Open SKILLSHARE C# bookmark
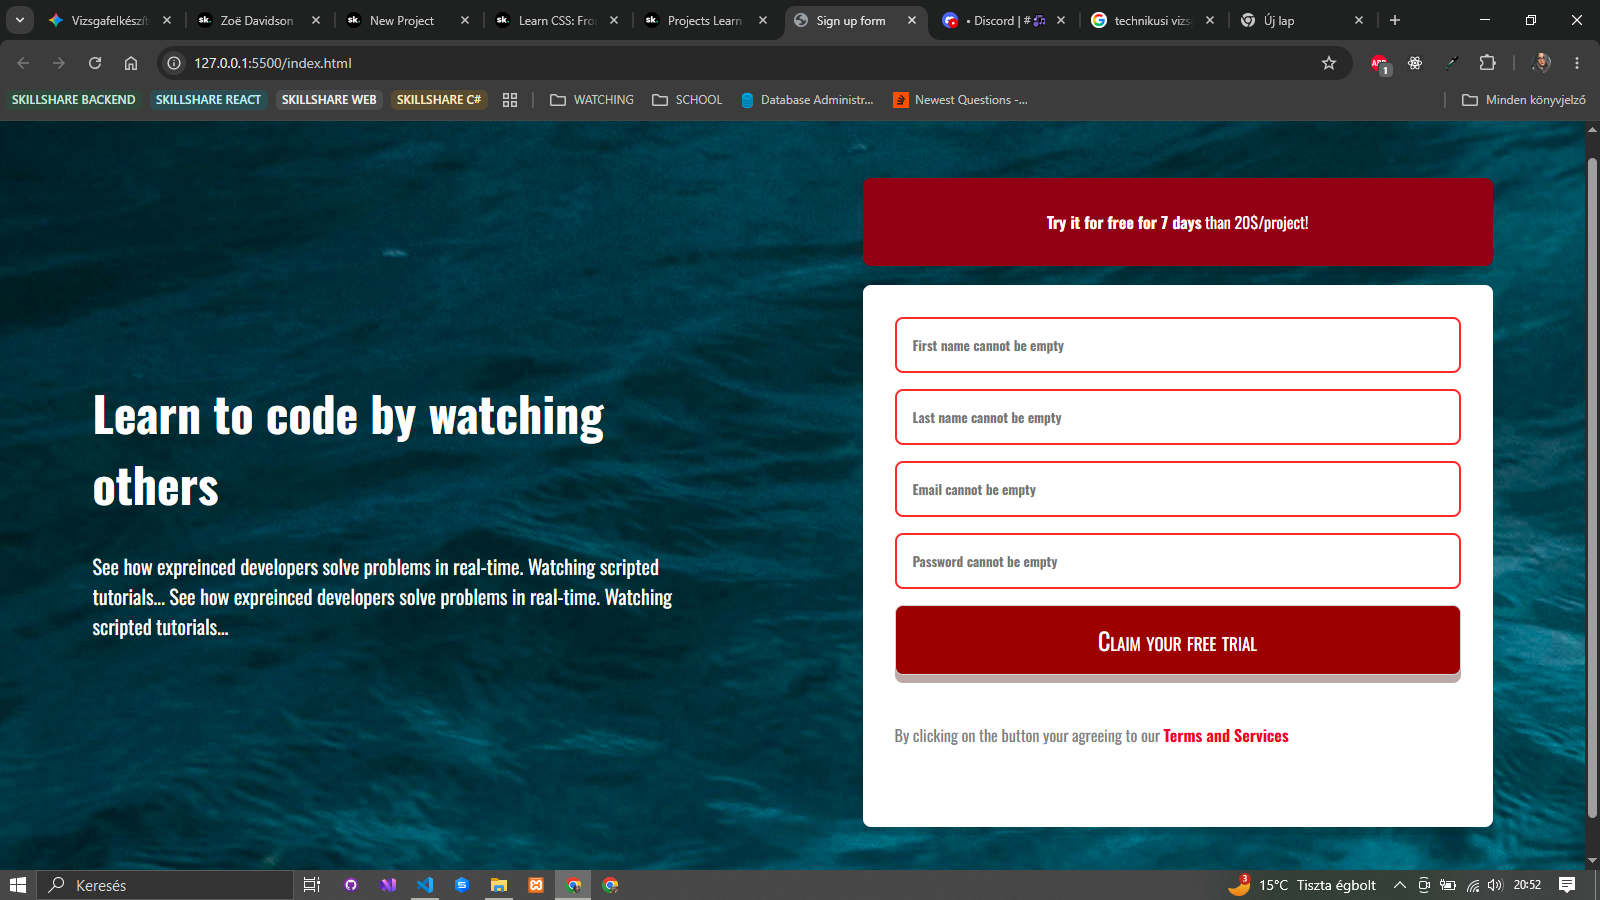The width and height of the screenshot is (1600, 900). [x=439, y=100]
